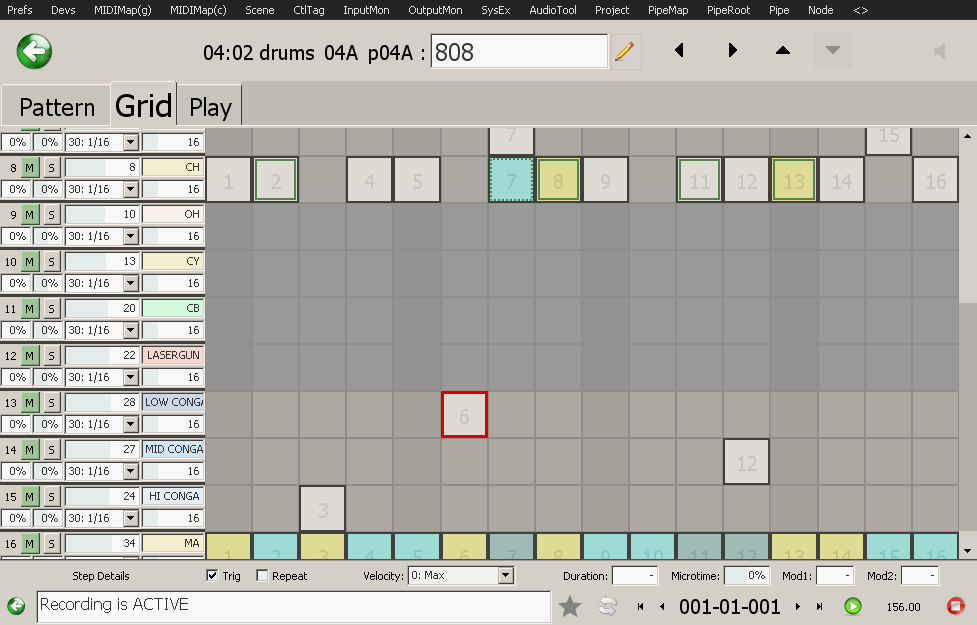The width and height of the screenshot is (977, 625).
Task: Open the AudioTool menu
Action: (553, 10)
